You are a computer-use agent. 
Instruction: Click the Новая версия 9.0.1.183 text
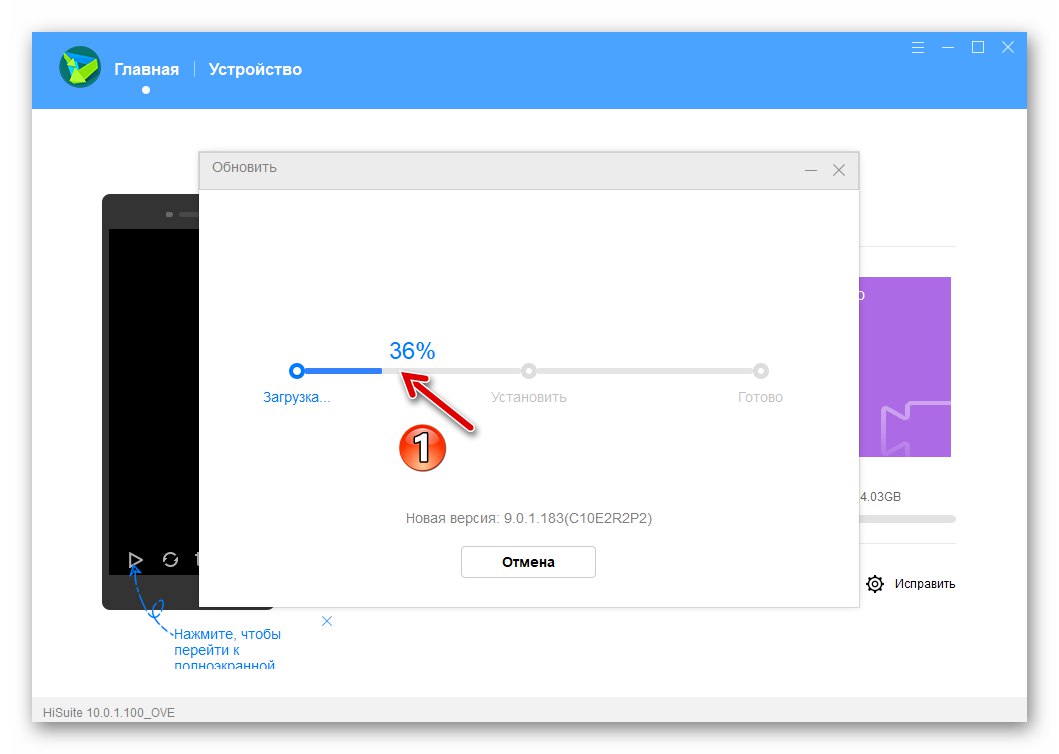[529, 518]
